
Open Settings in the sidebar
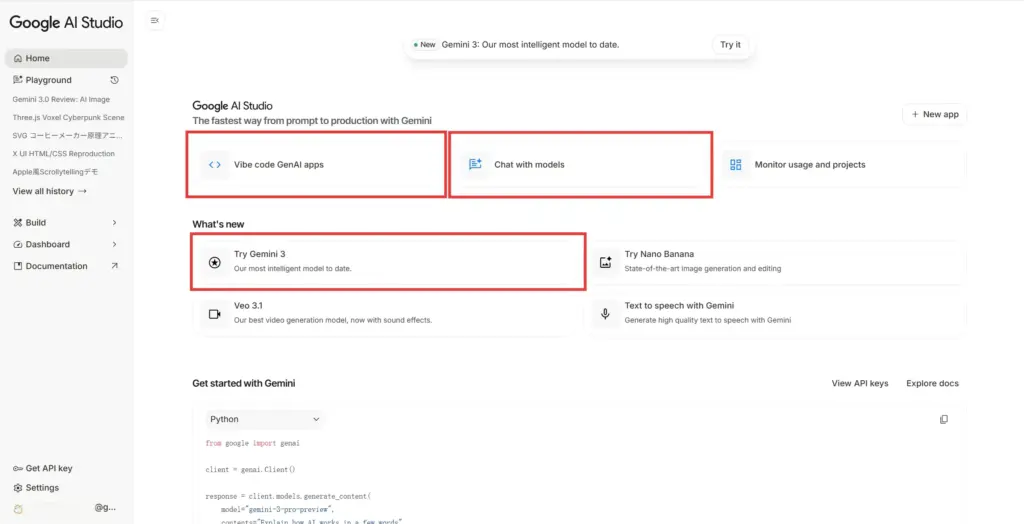[42, 488]
